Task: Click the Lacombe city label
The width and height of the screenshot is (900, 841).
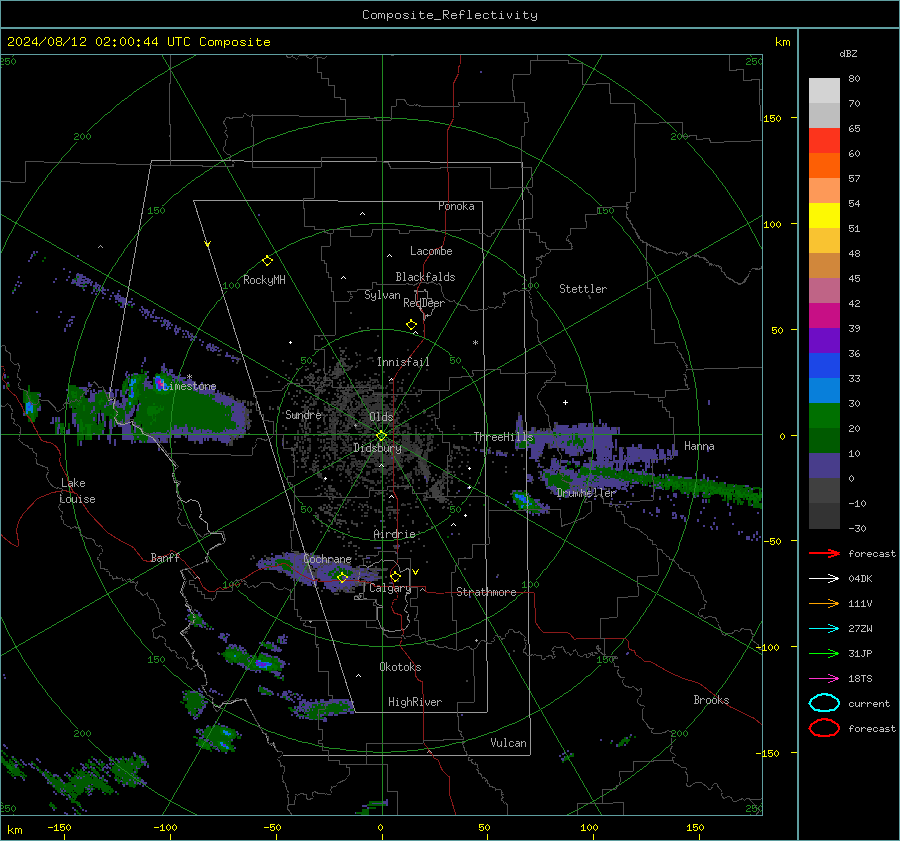Action: (431, 251)
